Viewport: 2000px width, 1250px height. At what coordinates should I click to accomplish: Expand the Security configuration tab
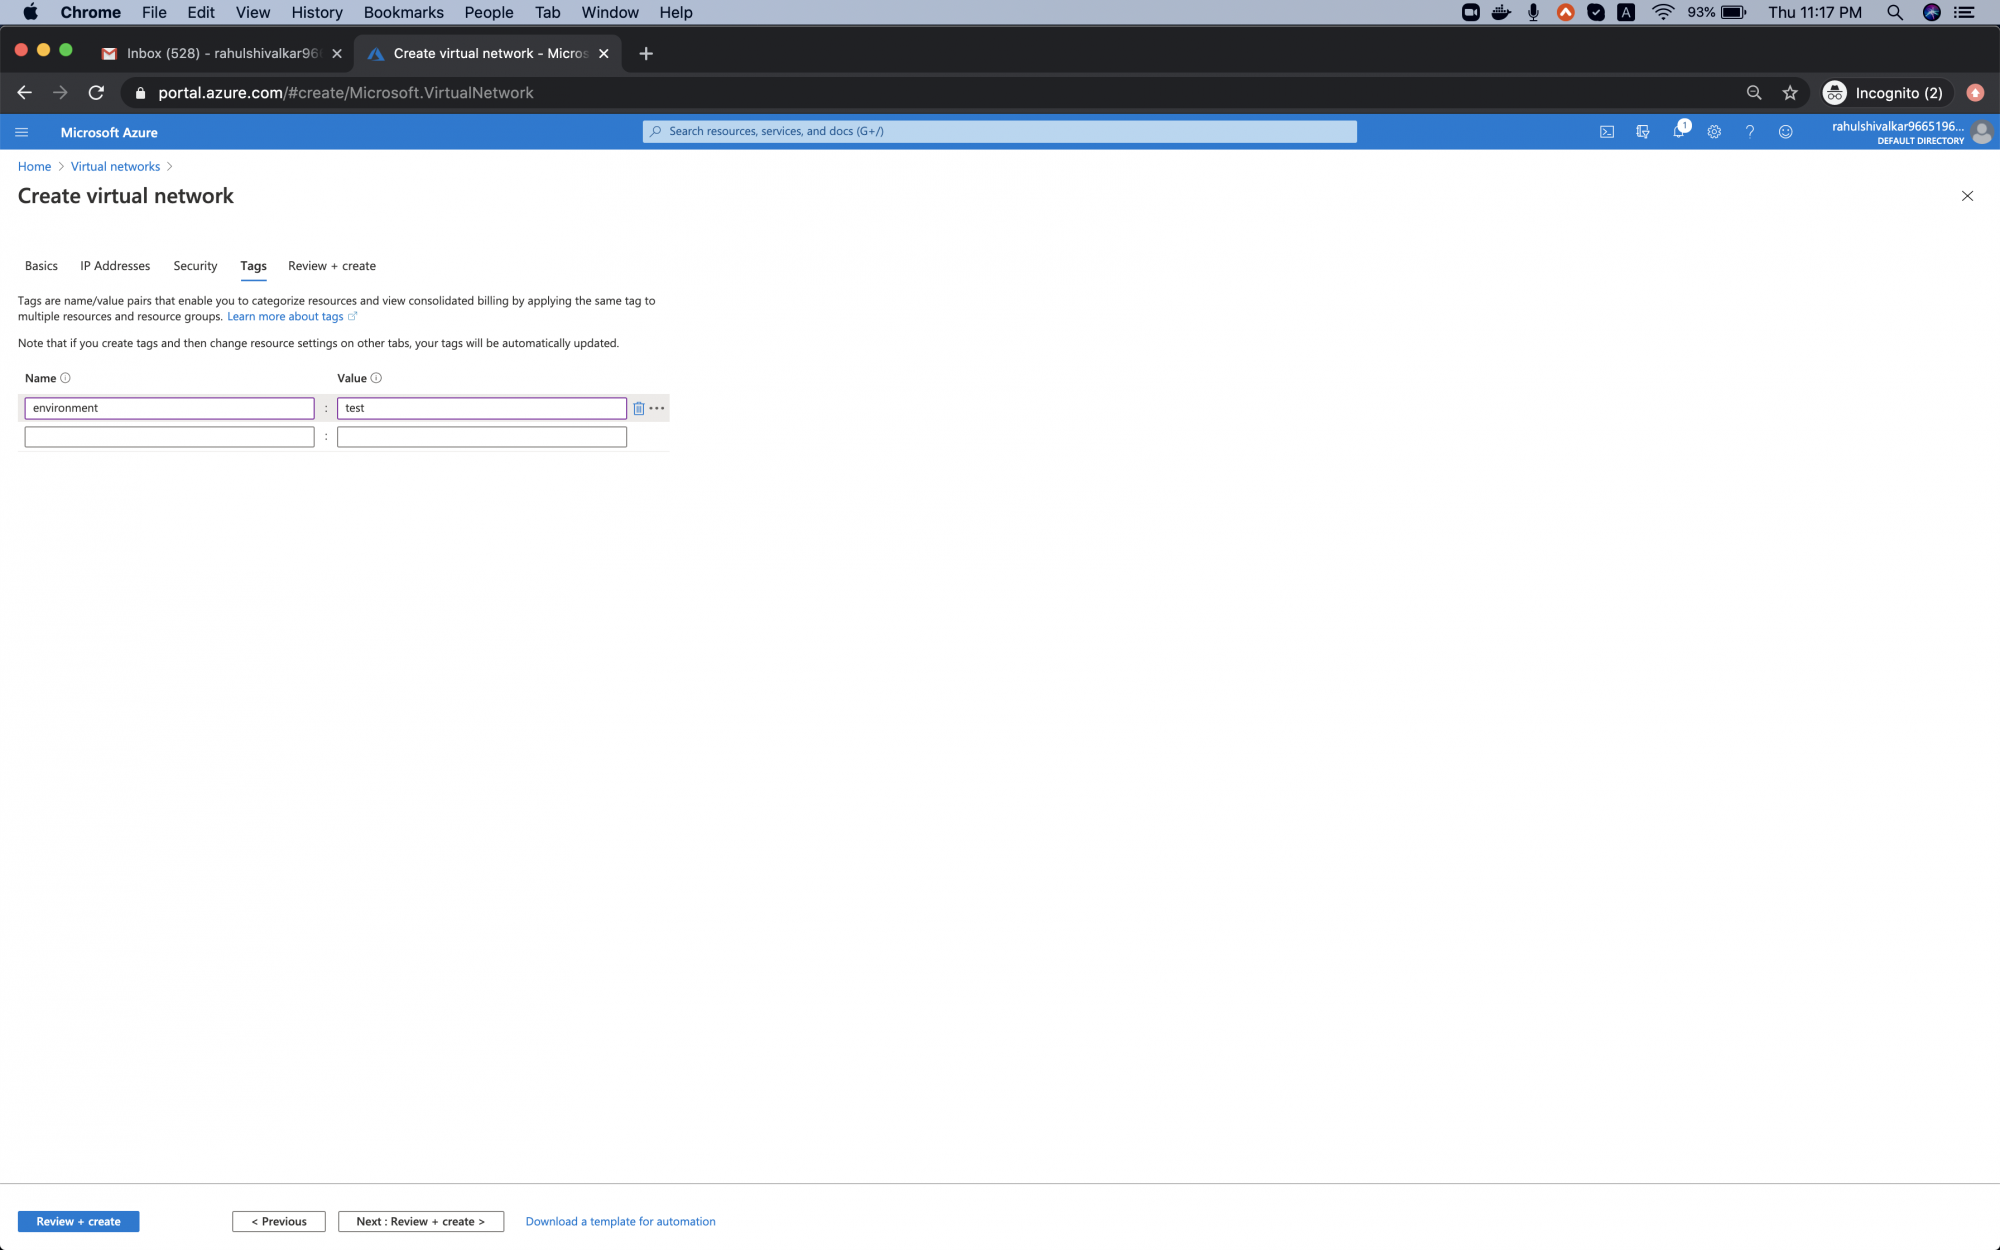(194, 265)
